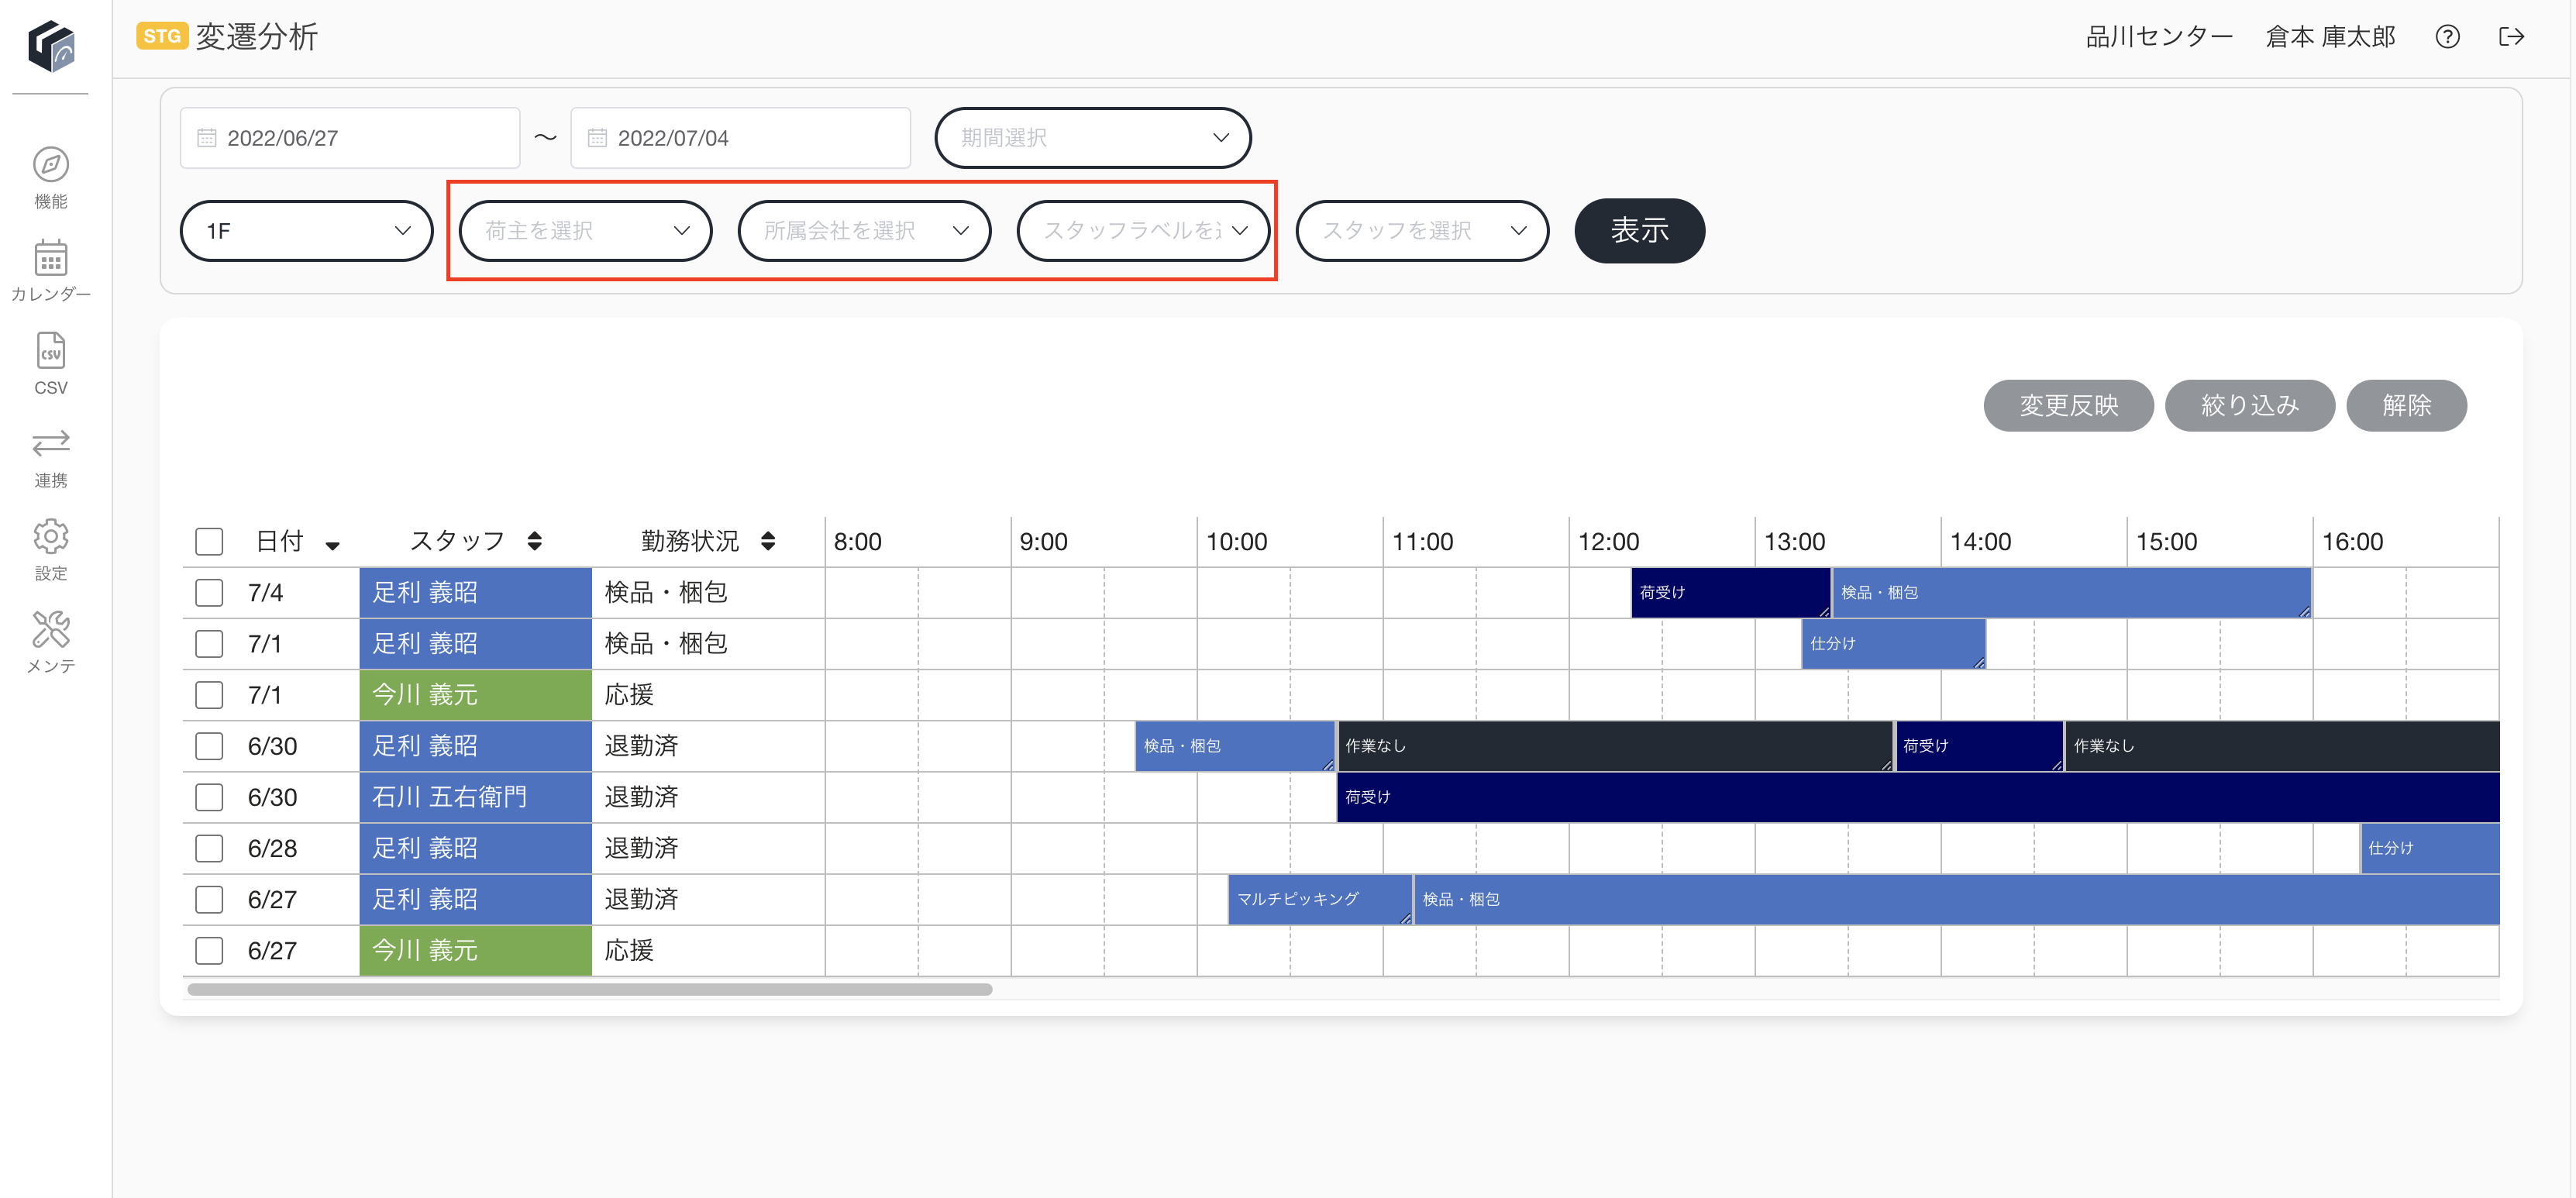This screenshot has width=2576, height=1198.
Task: Open the メンテ tools icon
Action: click(x=51, y=630)
